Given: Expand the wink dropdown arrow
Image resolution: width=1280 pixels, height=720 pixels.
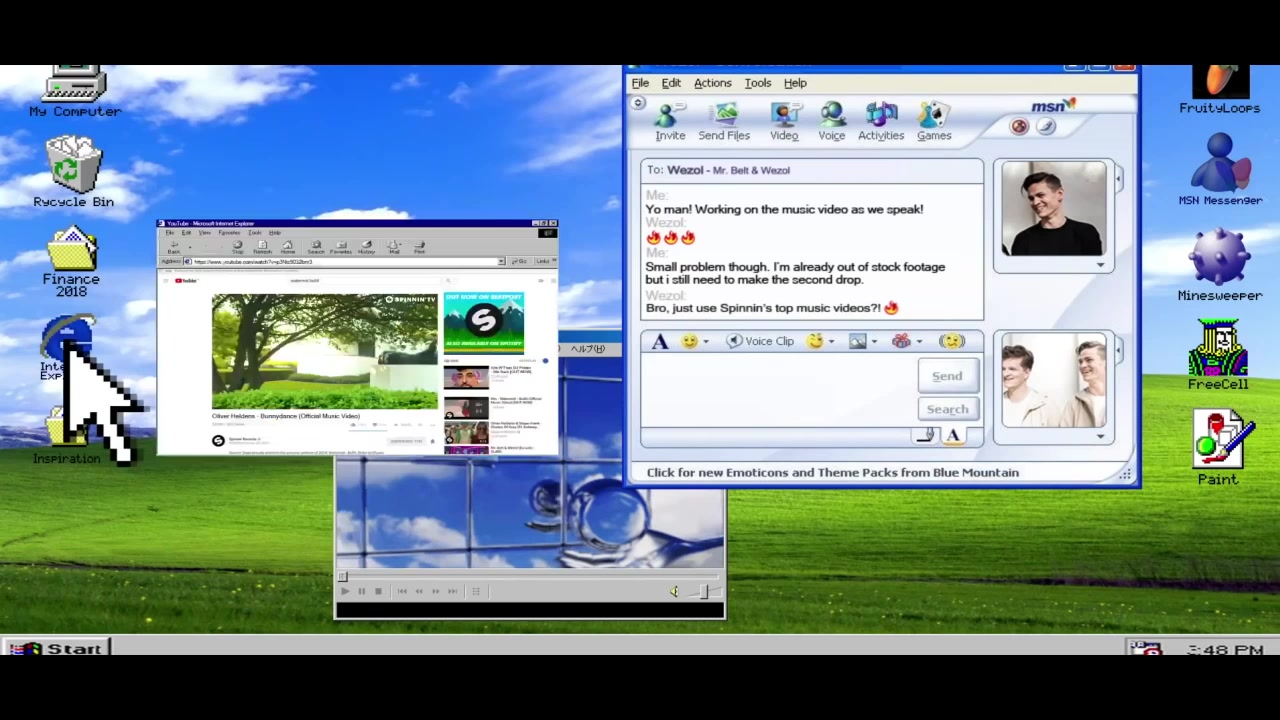Looking at the screenshot, I should click(x=831, y=342).
